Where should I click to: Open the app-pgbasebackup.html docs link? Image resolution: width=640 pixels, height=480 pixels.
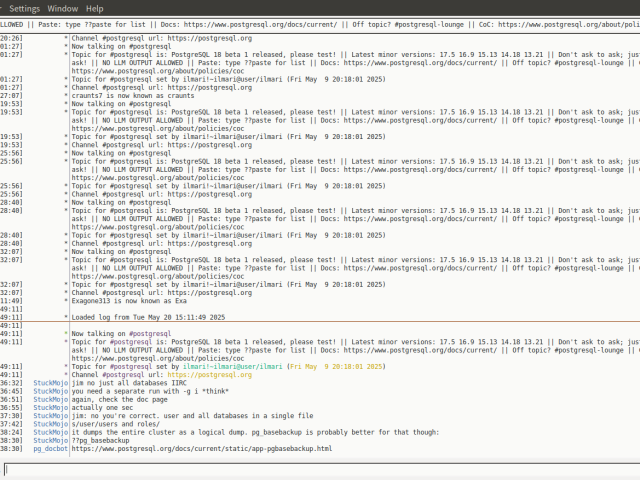click(x=201, y=449)
